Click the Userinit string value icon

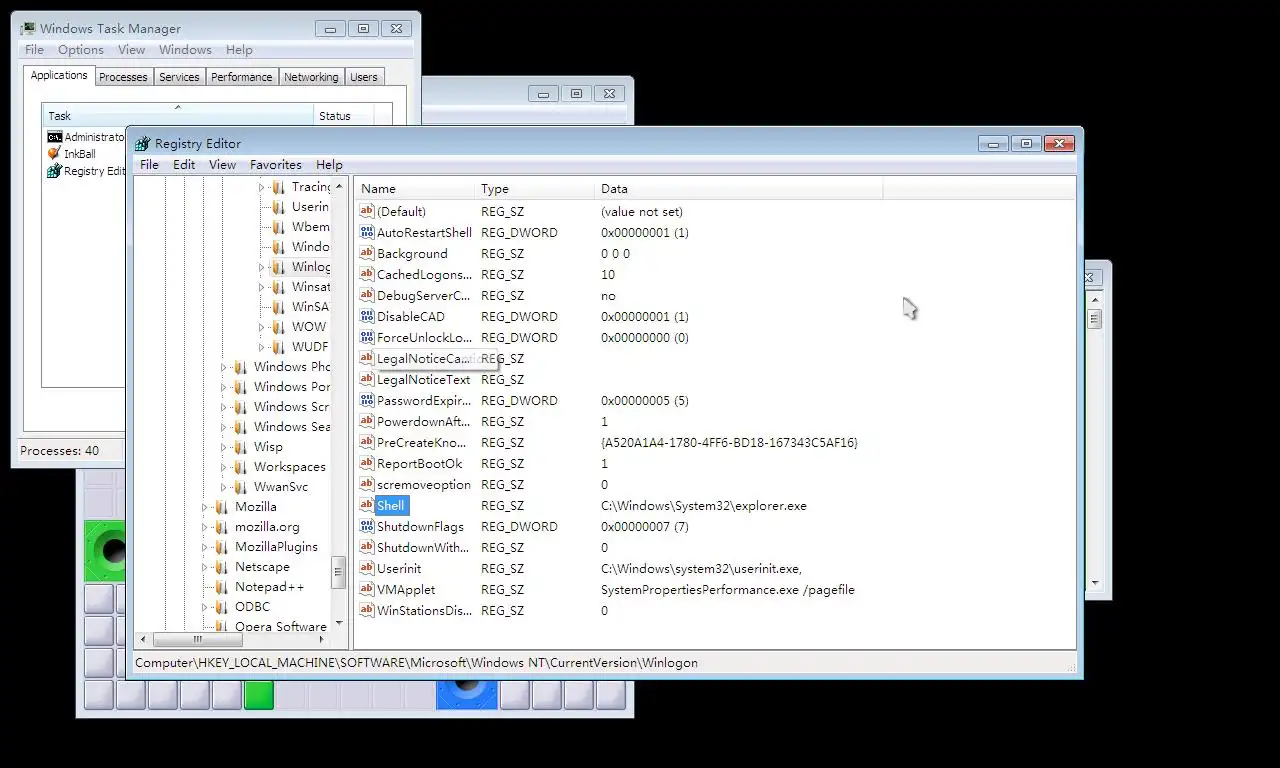point(366,568)
